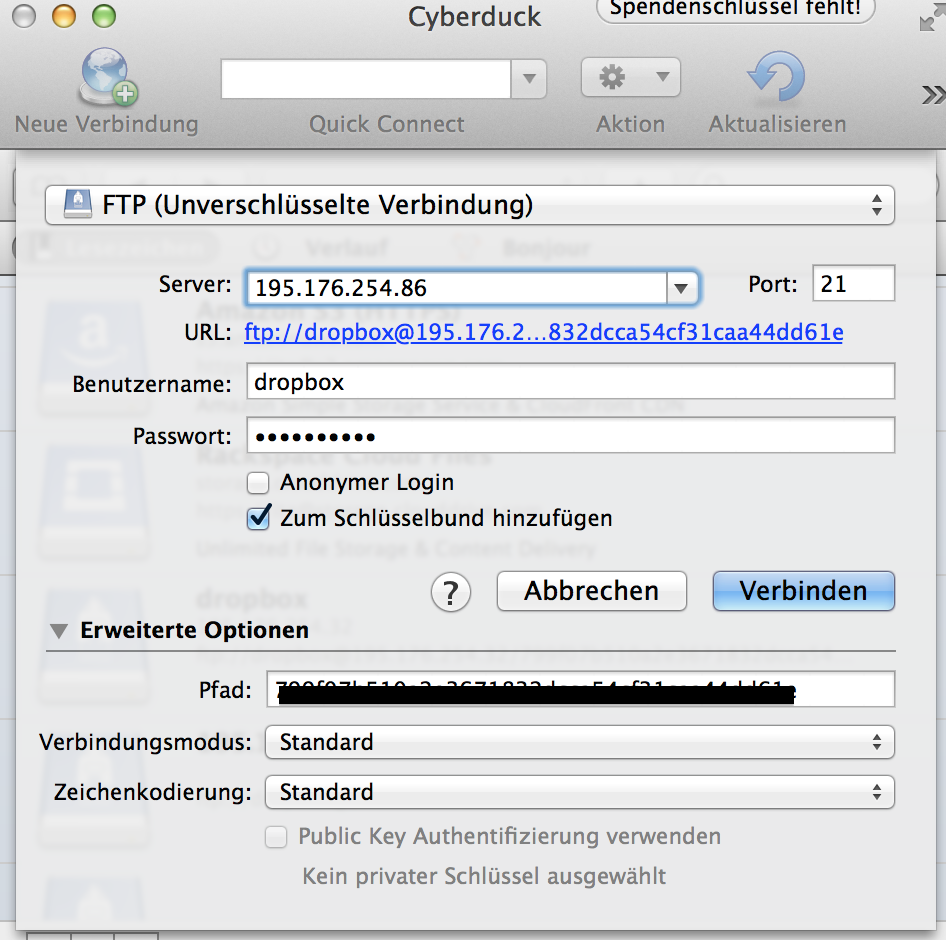Open help with the question mark button
Screen dimensions: 946x940
pyautogui.click(x=450, y=591)
